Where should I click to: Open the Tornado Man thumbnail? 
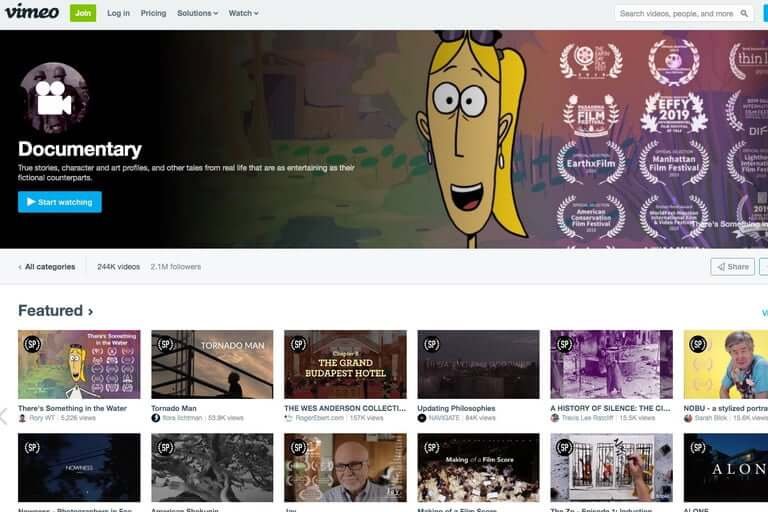point(212,364)
